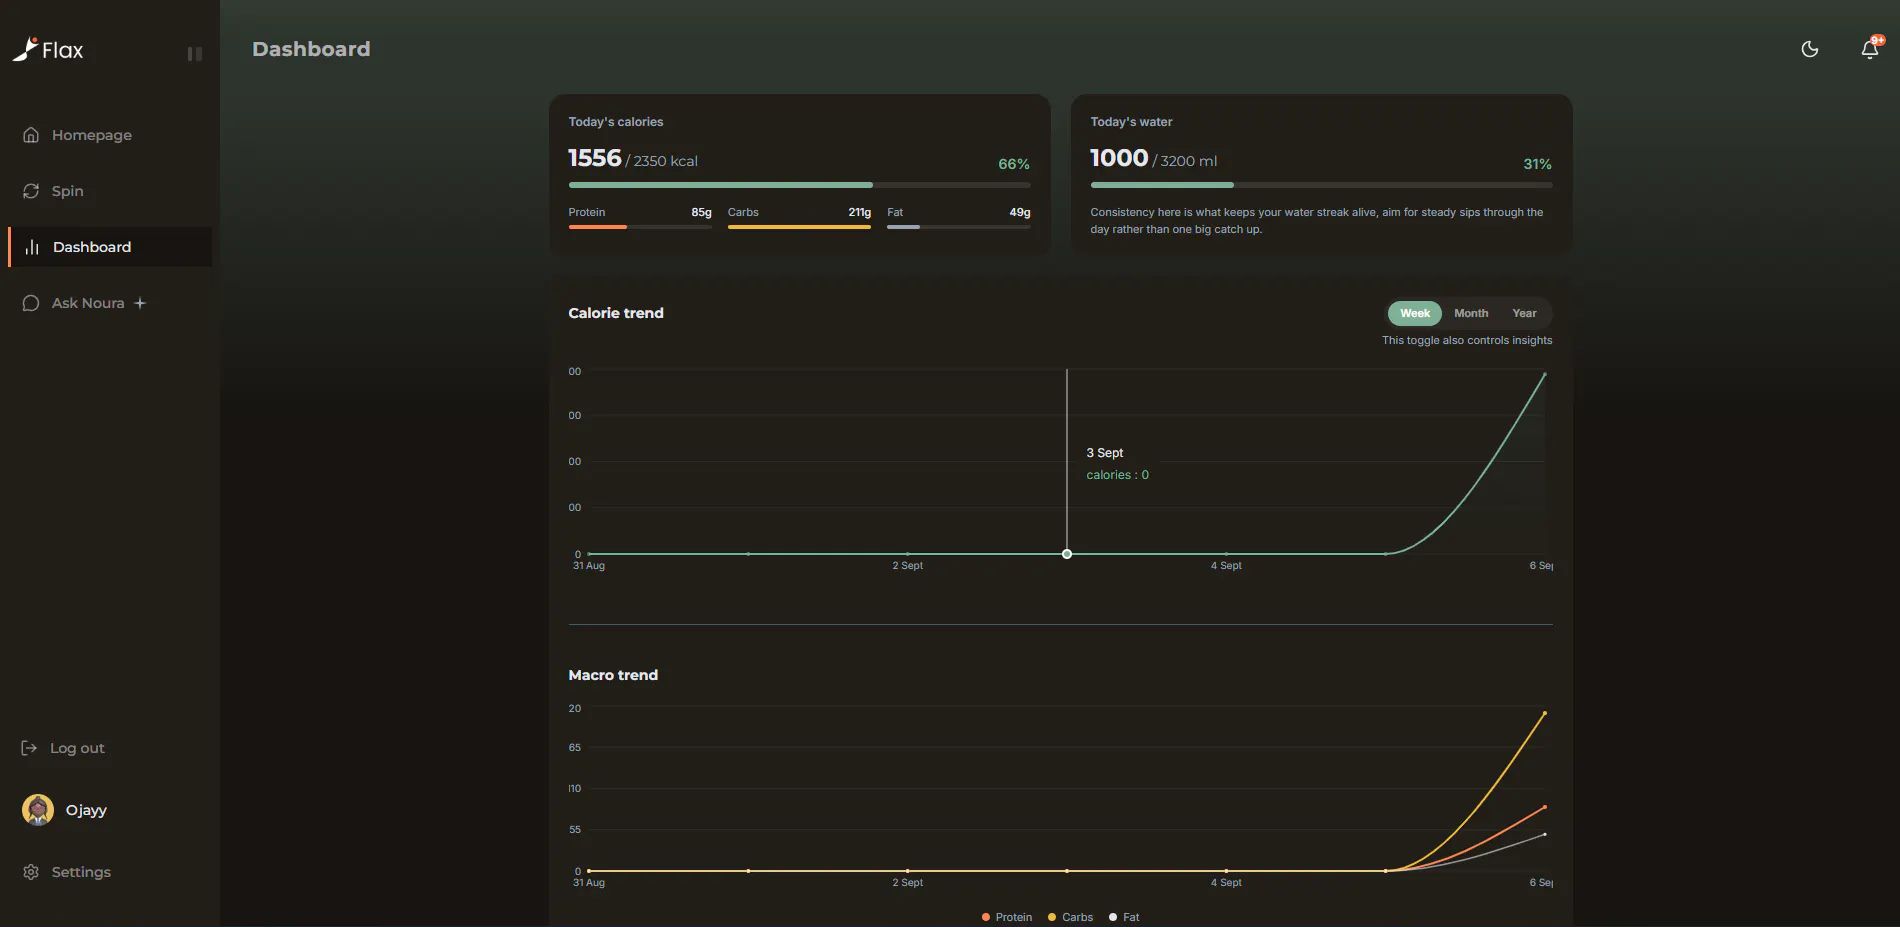
Task: Click the Calorie trend heading
Action: 616,313
